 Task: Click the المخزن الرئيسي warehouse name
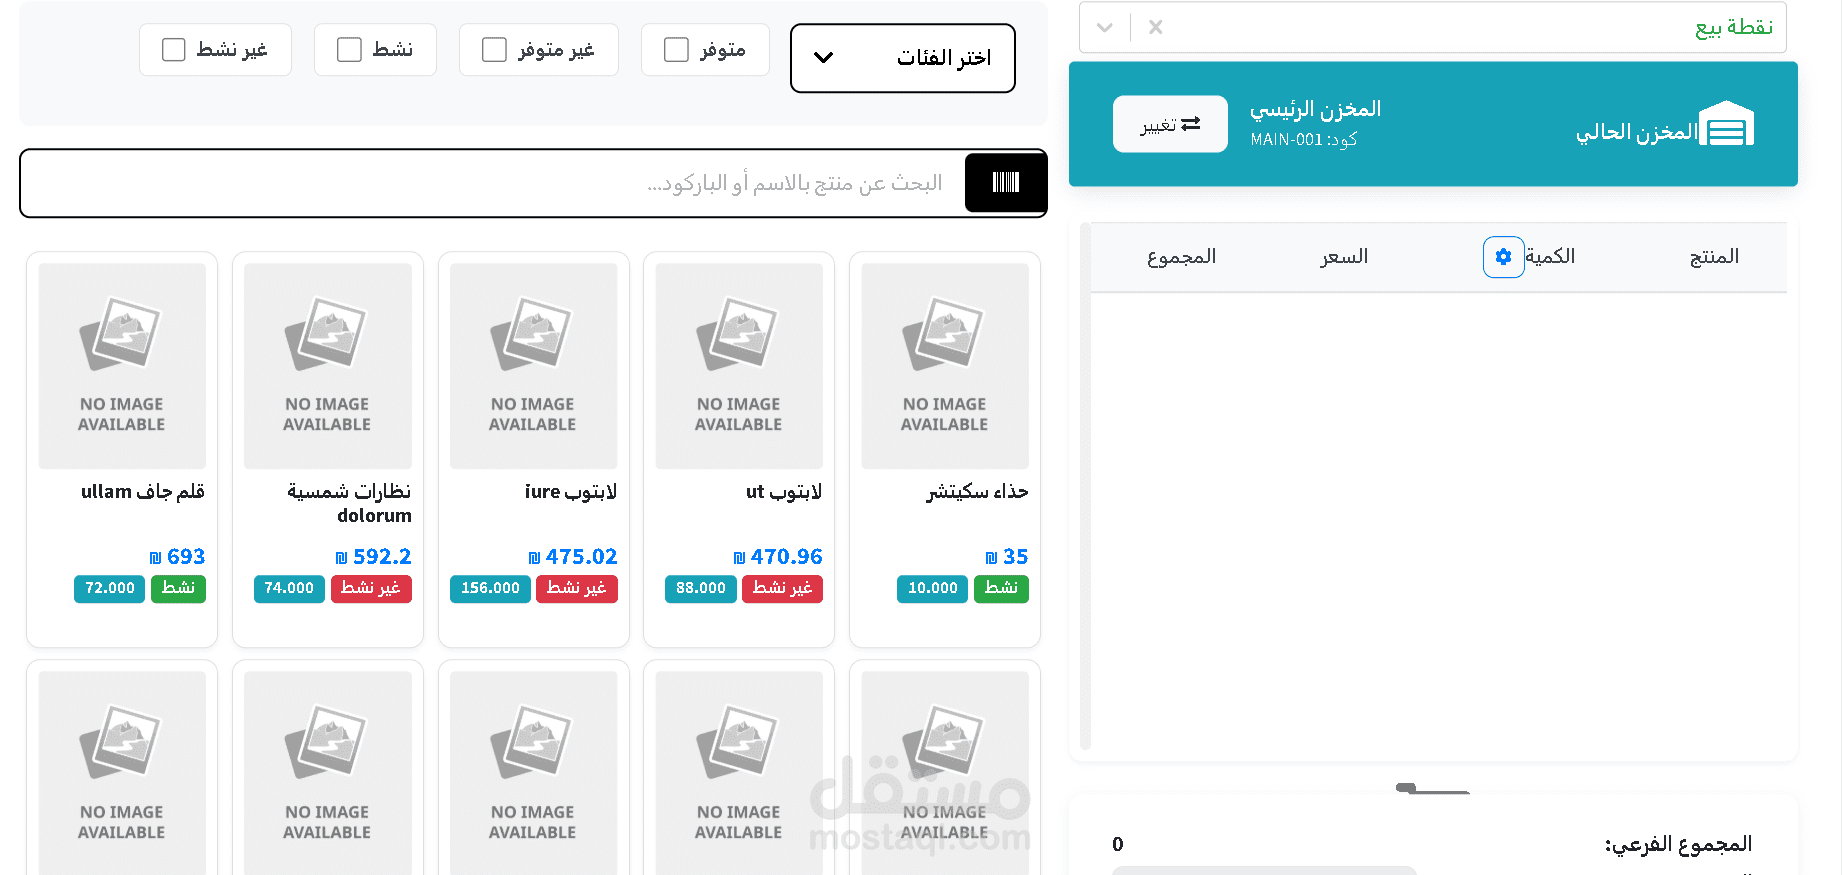[x=1315, y=109]
